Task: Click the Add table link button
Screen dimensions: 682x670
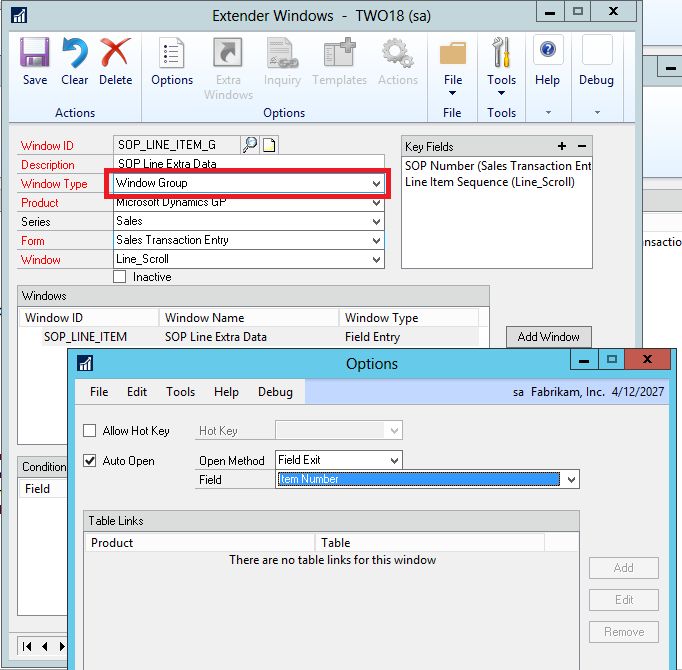Action: [623, 568]
